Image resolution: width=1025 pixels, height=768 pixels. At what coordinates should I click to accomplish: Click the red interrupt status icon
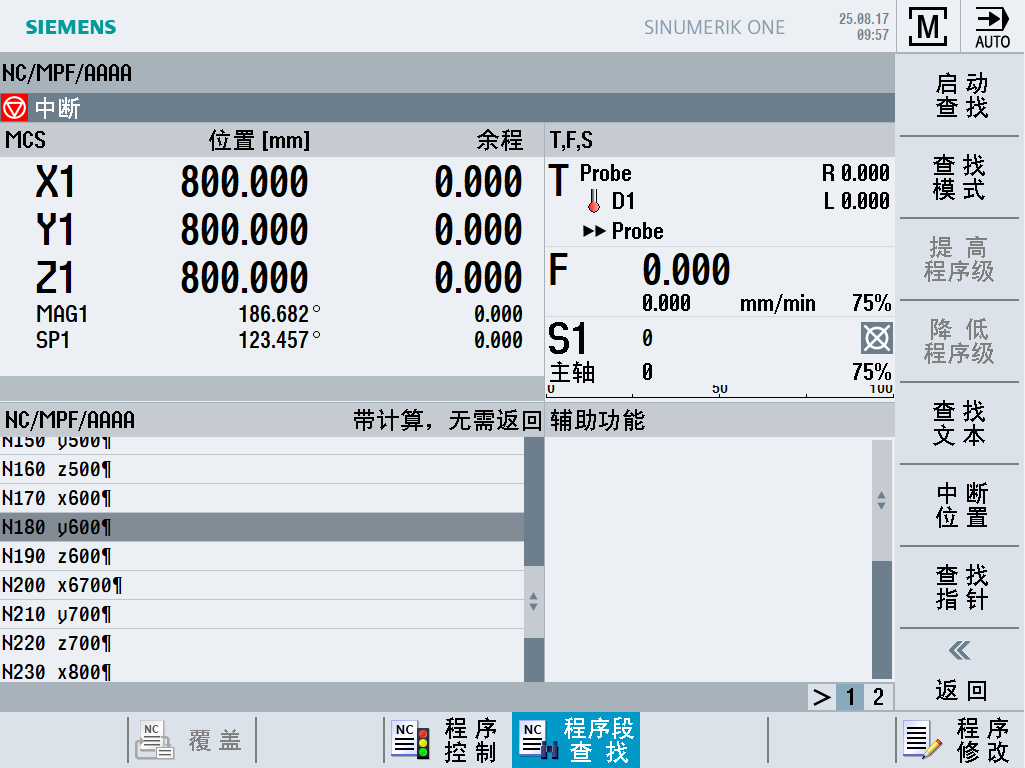click(x=14, y=108)
